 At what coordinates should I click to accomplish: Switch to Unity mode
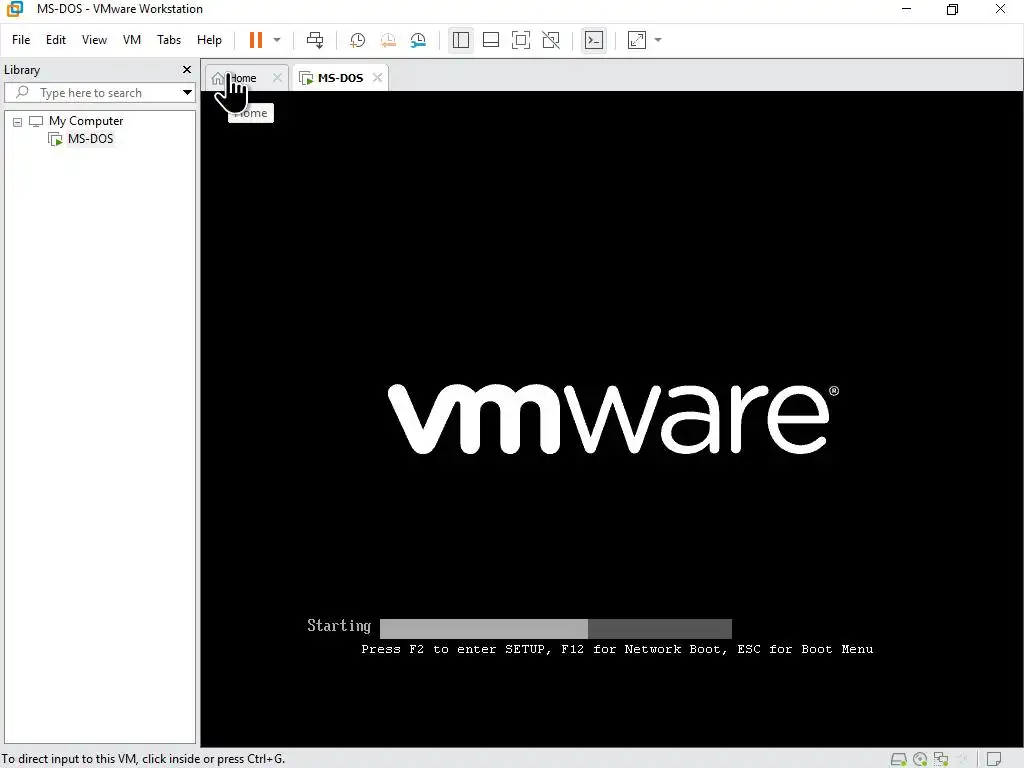551,40
